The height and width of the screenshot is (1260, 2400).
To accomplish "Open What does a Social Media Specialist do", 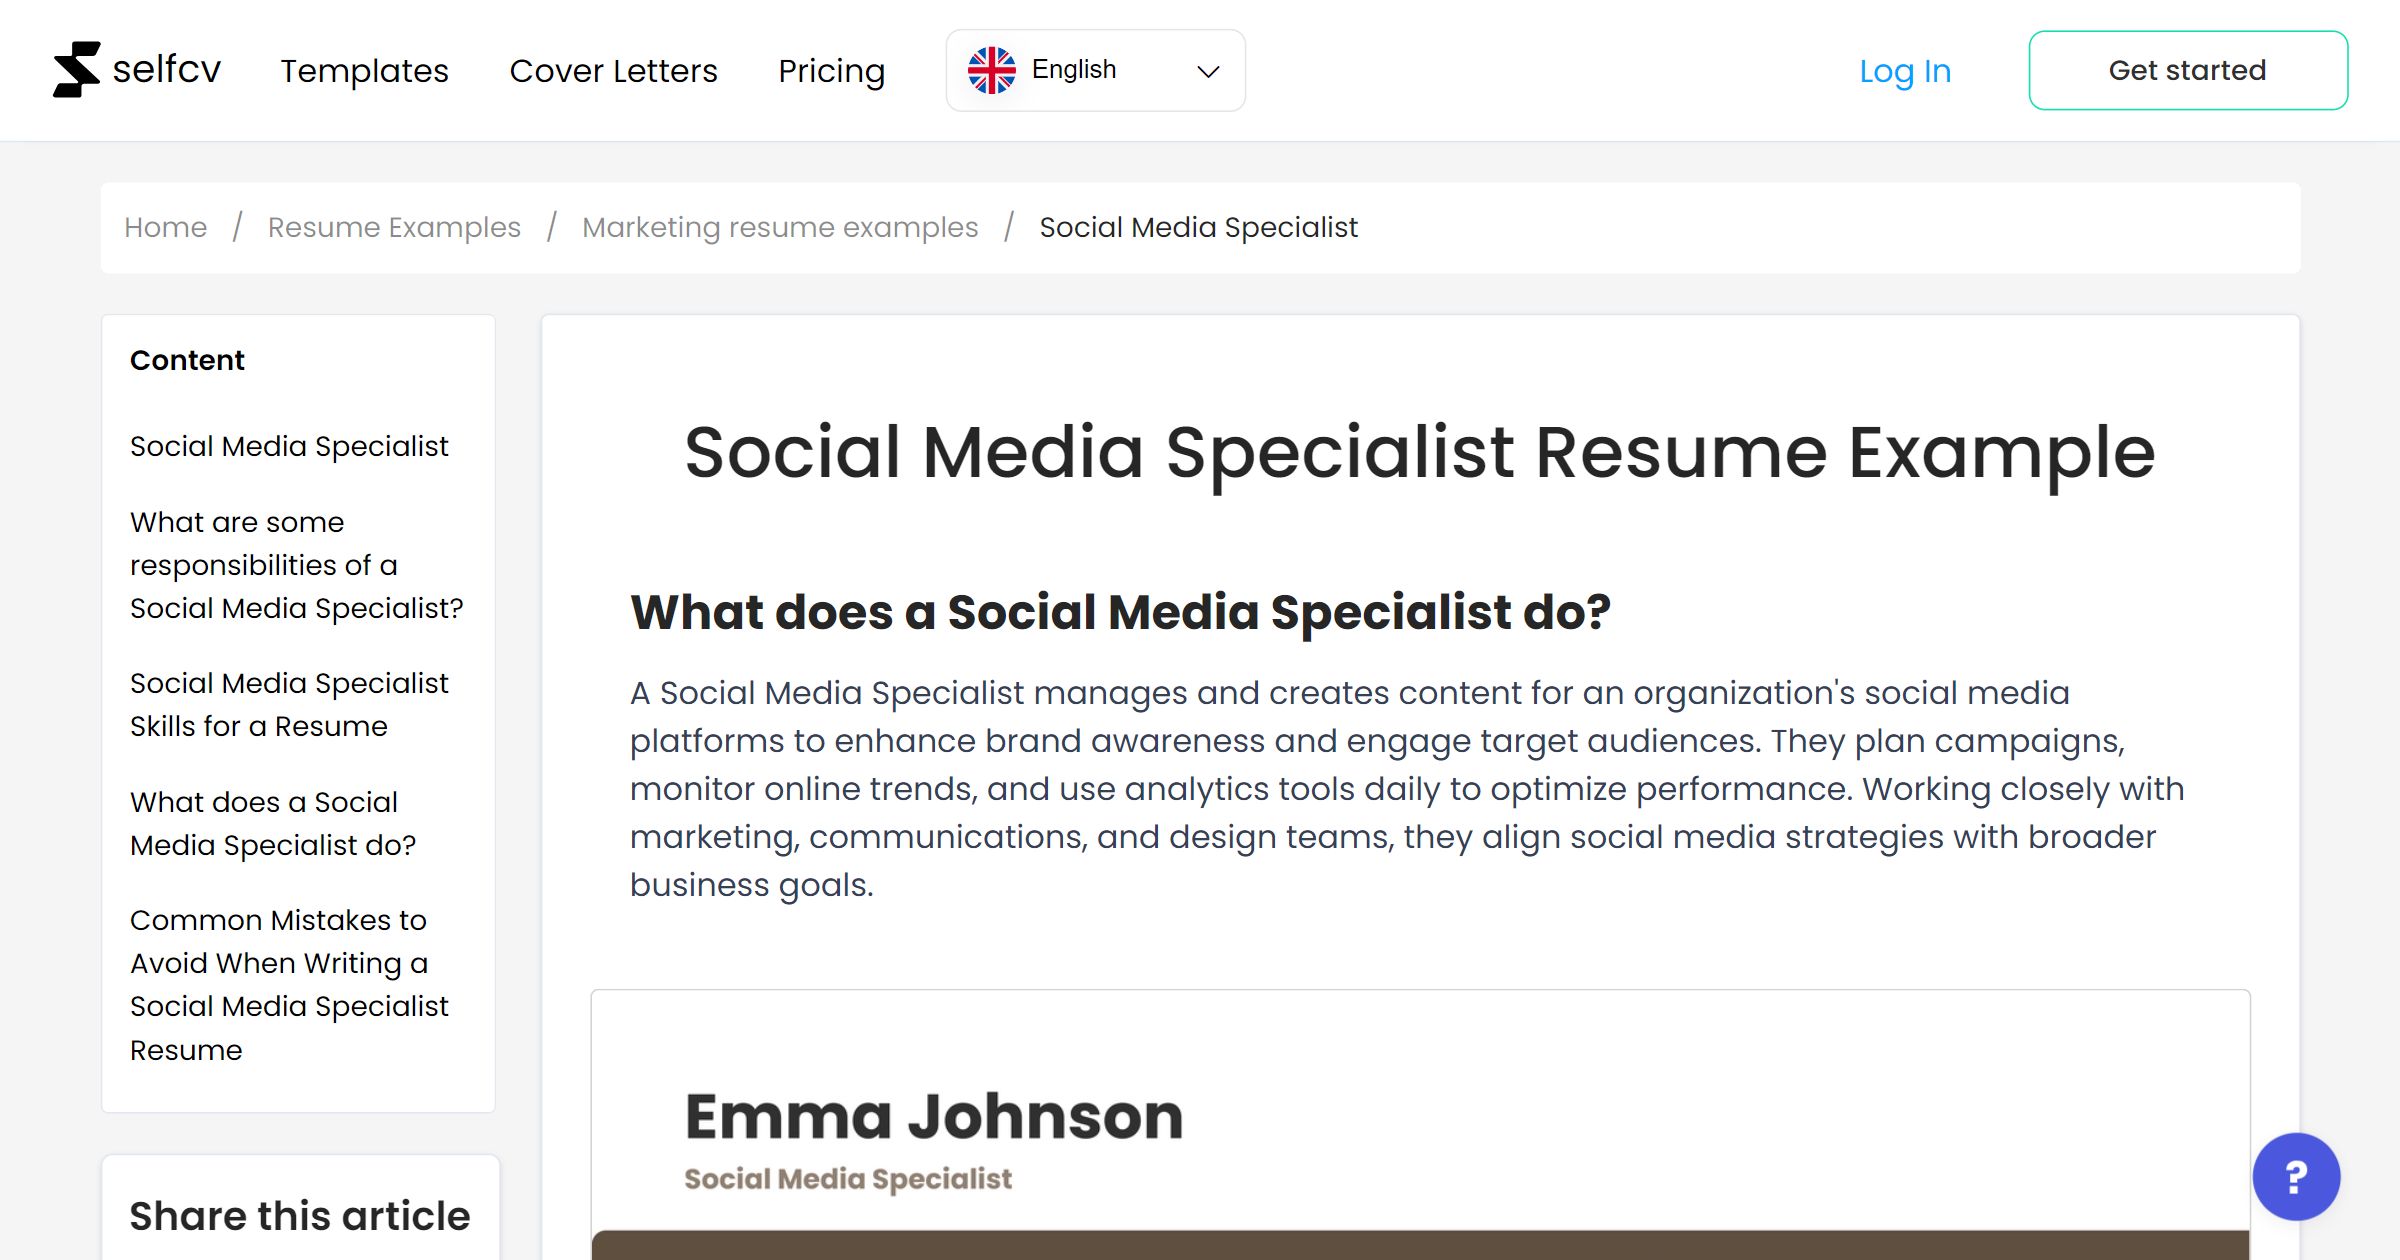I will pyautogui.click(x=272, y=823).
